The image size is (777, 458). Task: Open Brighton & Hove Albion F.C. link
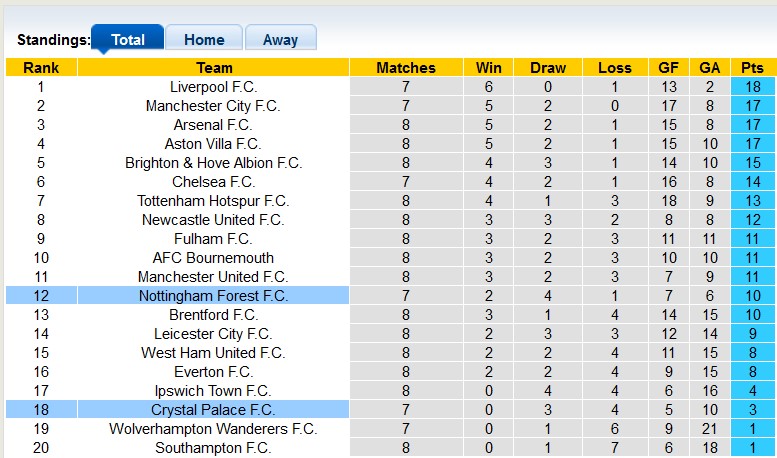coord(213,163)
